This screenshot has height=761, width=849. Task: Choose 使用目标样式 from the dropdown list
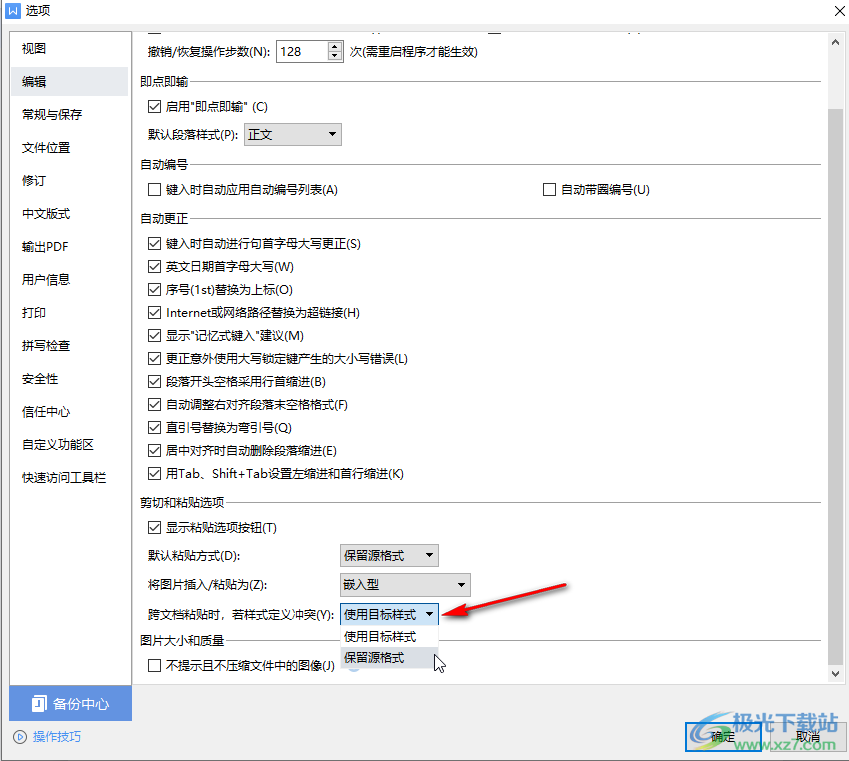tap(389, 636)
